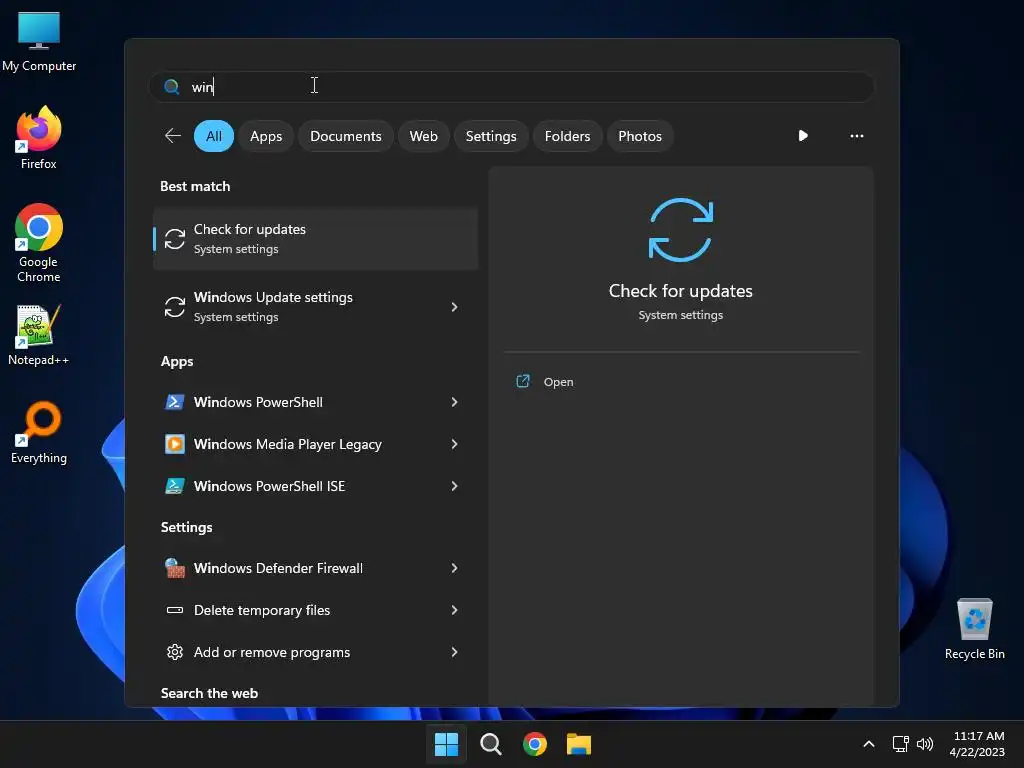Click Add or remove programs gear icon
The height and width of the screenshot is (768, 1024).
[x=174, y=652]
